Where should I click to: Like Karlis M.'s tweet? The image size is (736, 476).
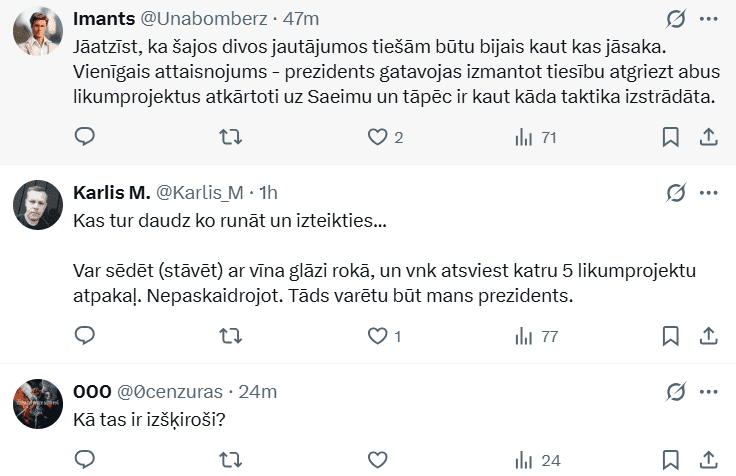[x=378, y=336]
